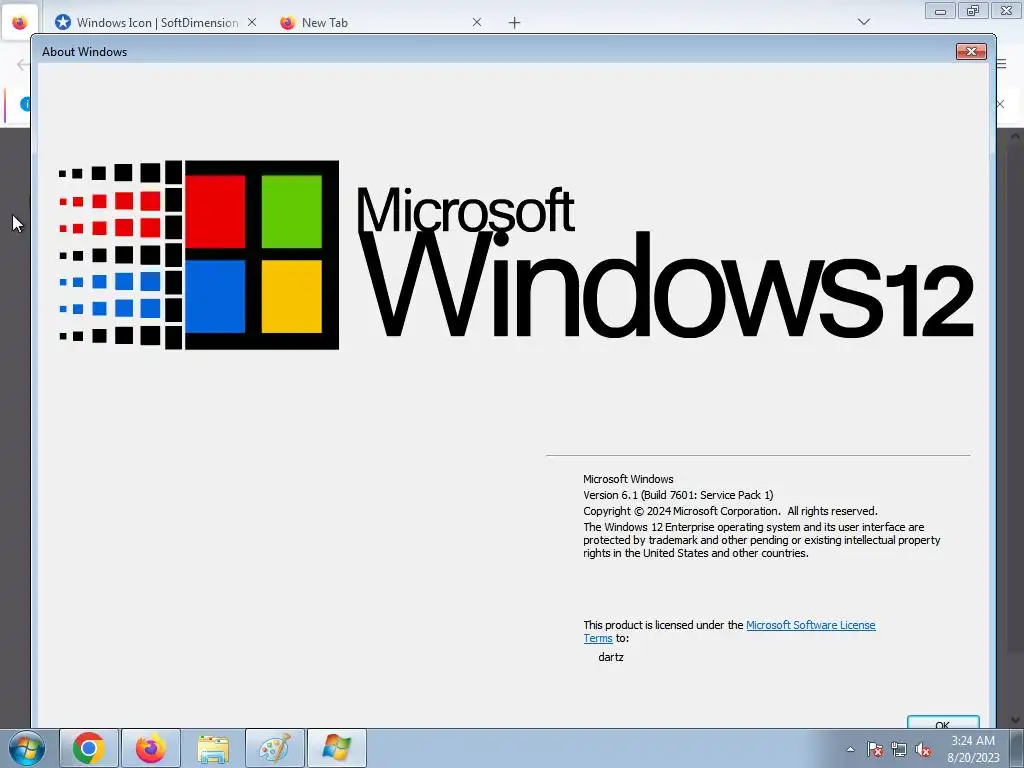Screen dimensions: 1024x768
Task: Select the About Windows taskbar button
Action: coord(336,748)
